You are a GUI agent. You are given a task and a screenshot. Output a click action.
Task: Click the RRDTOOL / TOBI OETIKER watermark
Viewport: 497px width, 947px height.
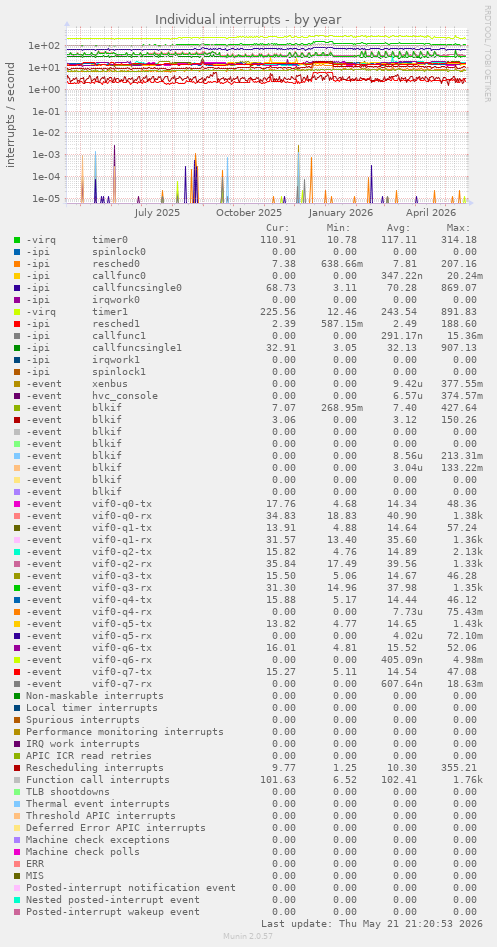click(x=487, y=53)
